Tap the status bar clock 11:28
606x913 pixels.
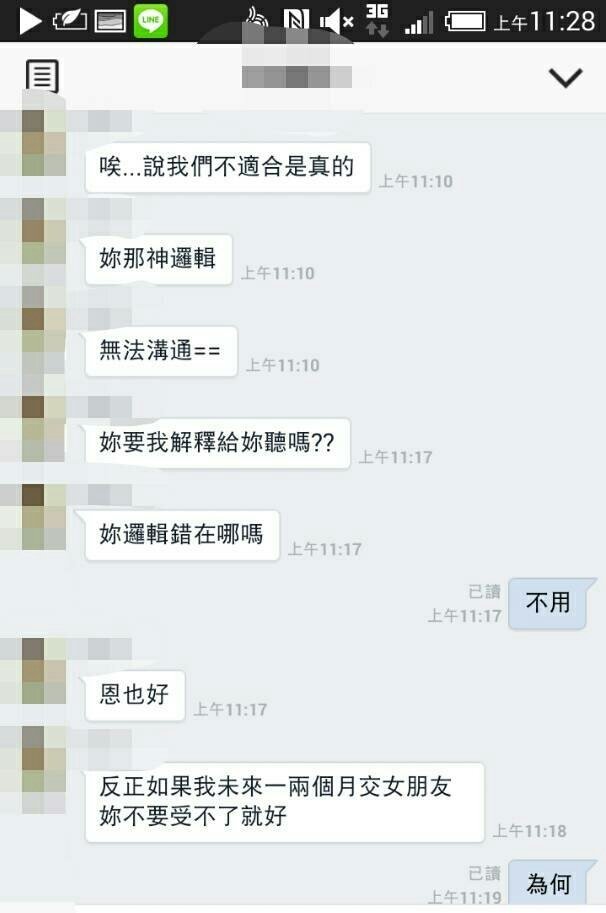[x=544, y=22]
